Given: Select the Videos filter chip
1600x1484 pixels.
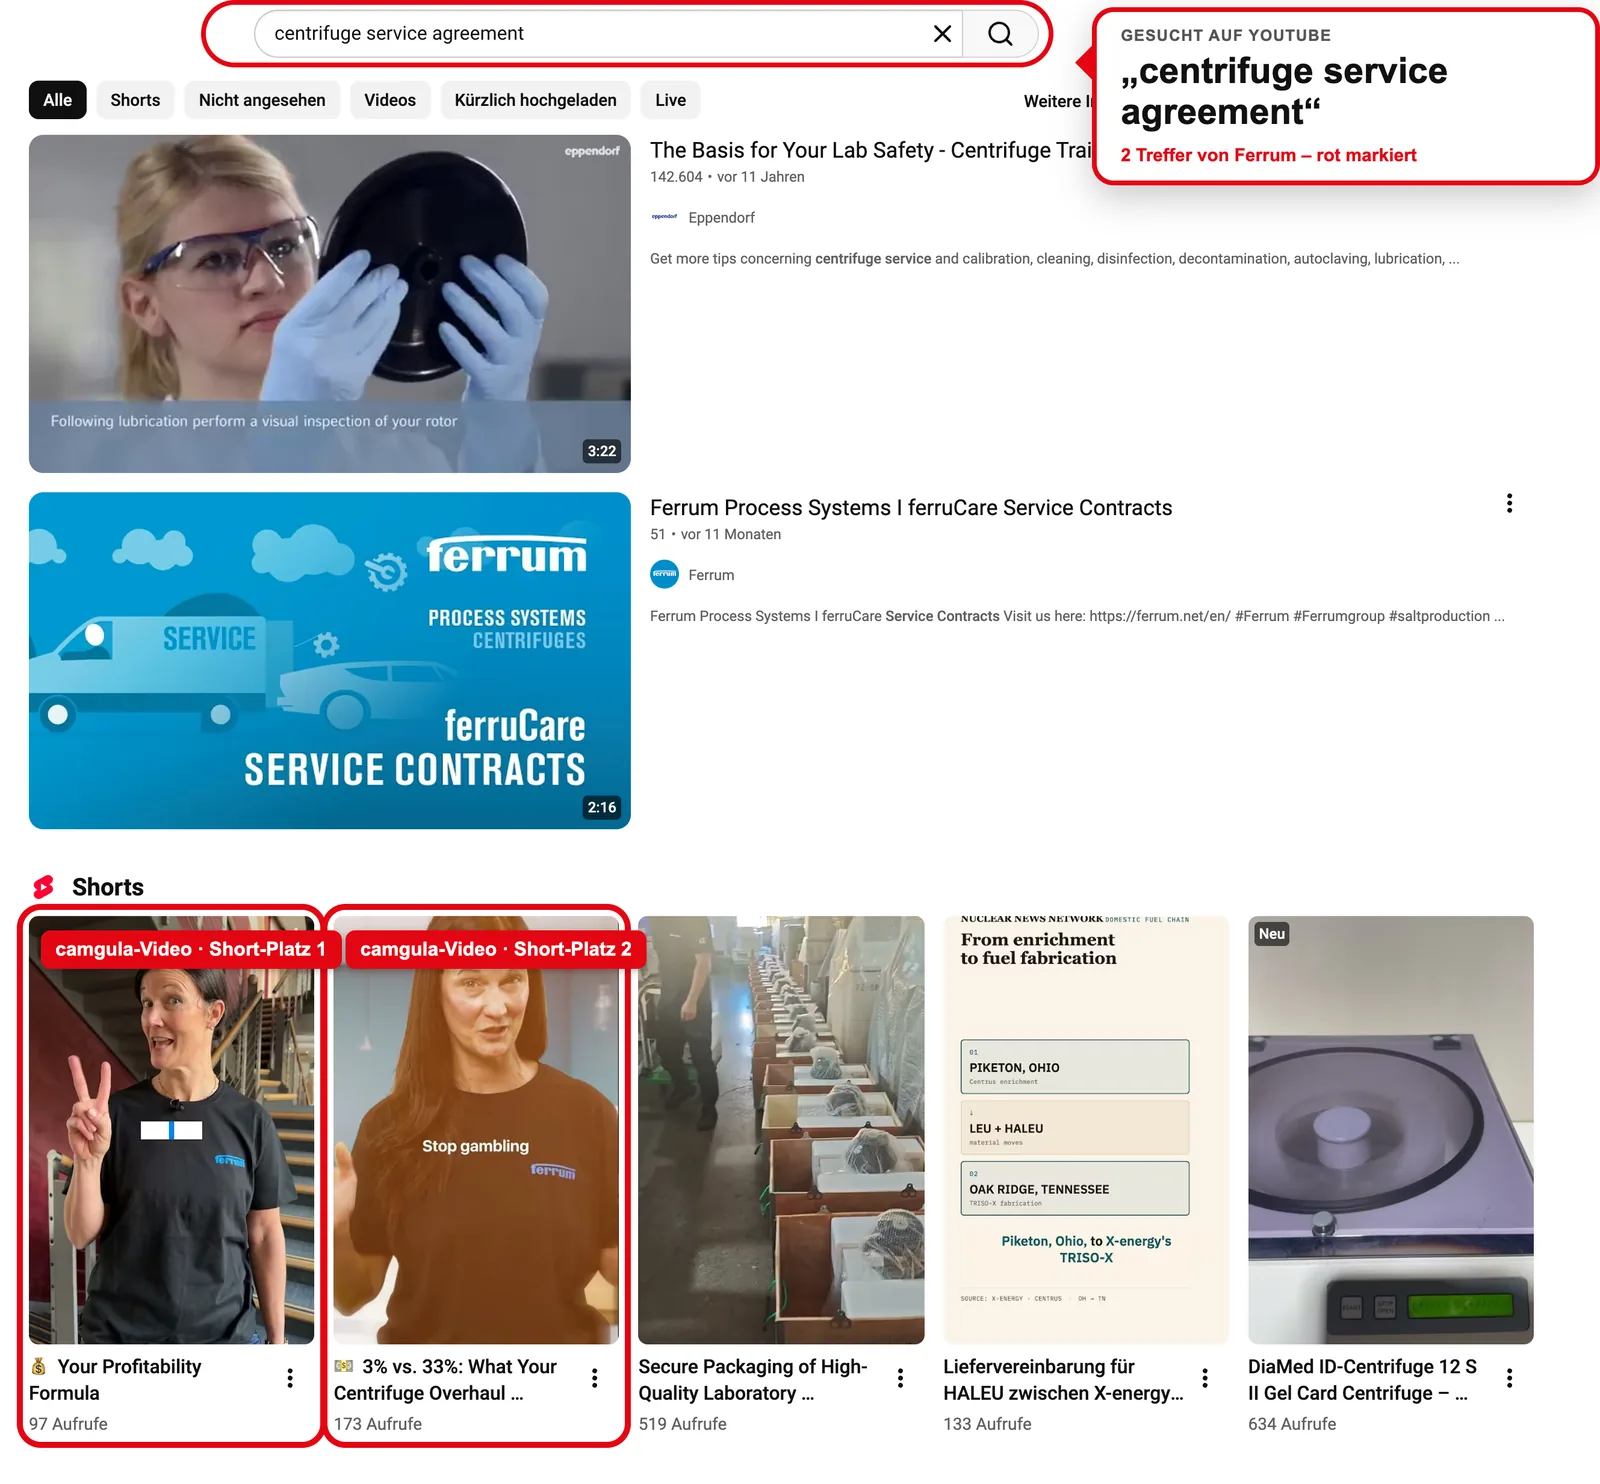Looking at the screenshot, I should point(390,100).
